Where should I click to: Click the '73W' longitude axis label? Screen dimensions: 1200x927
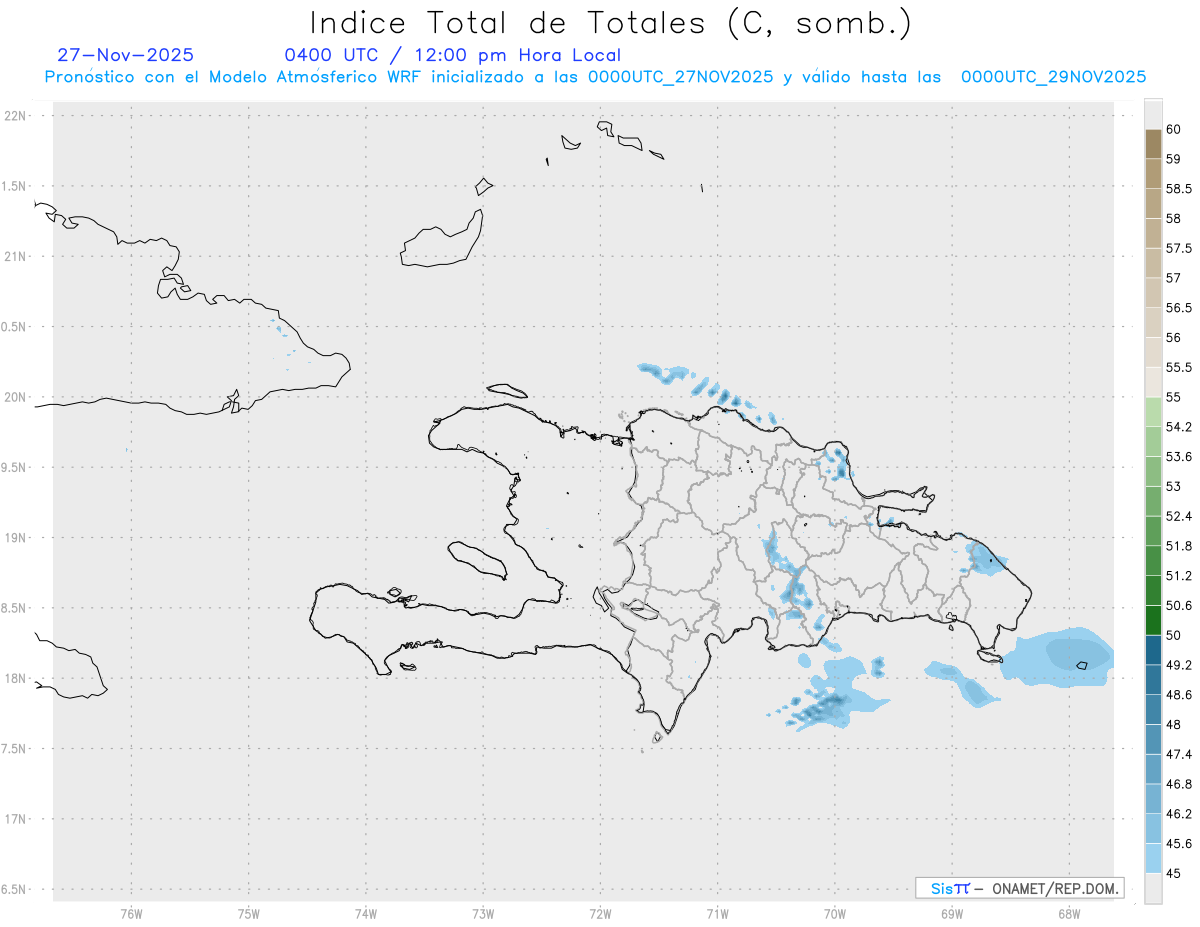pos(483,913)
